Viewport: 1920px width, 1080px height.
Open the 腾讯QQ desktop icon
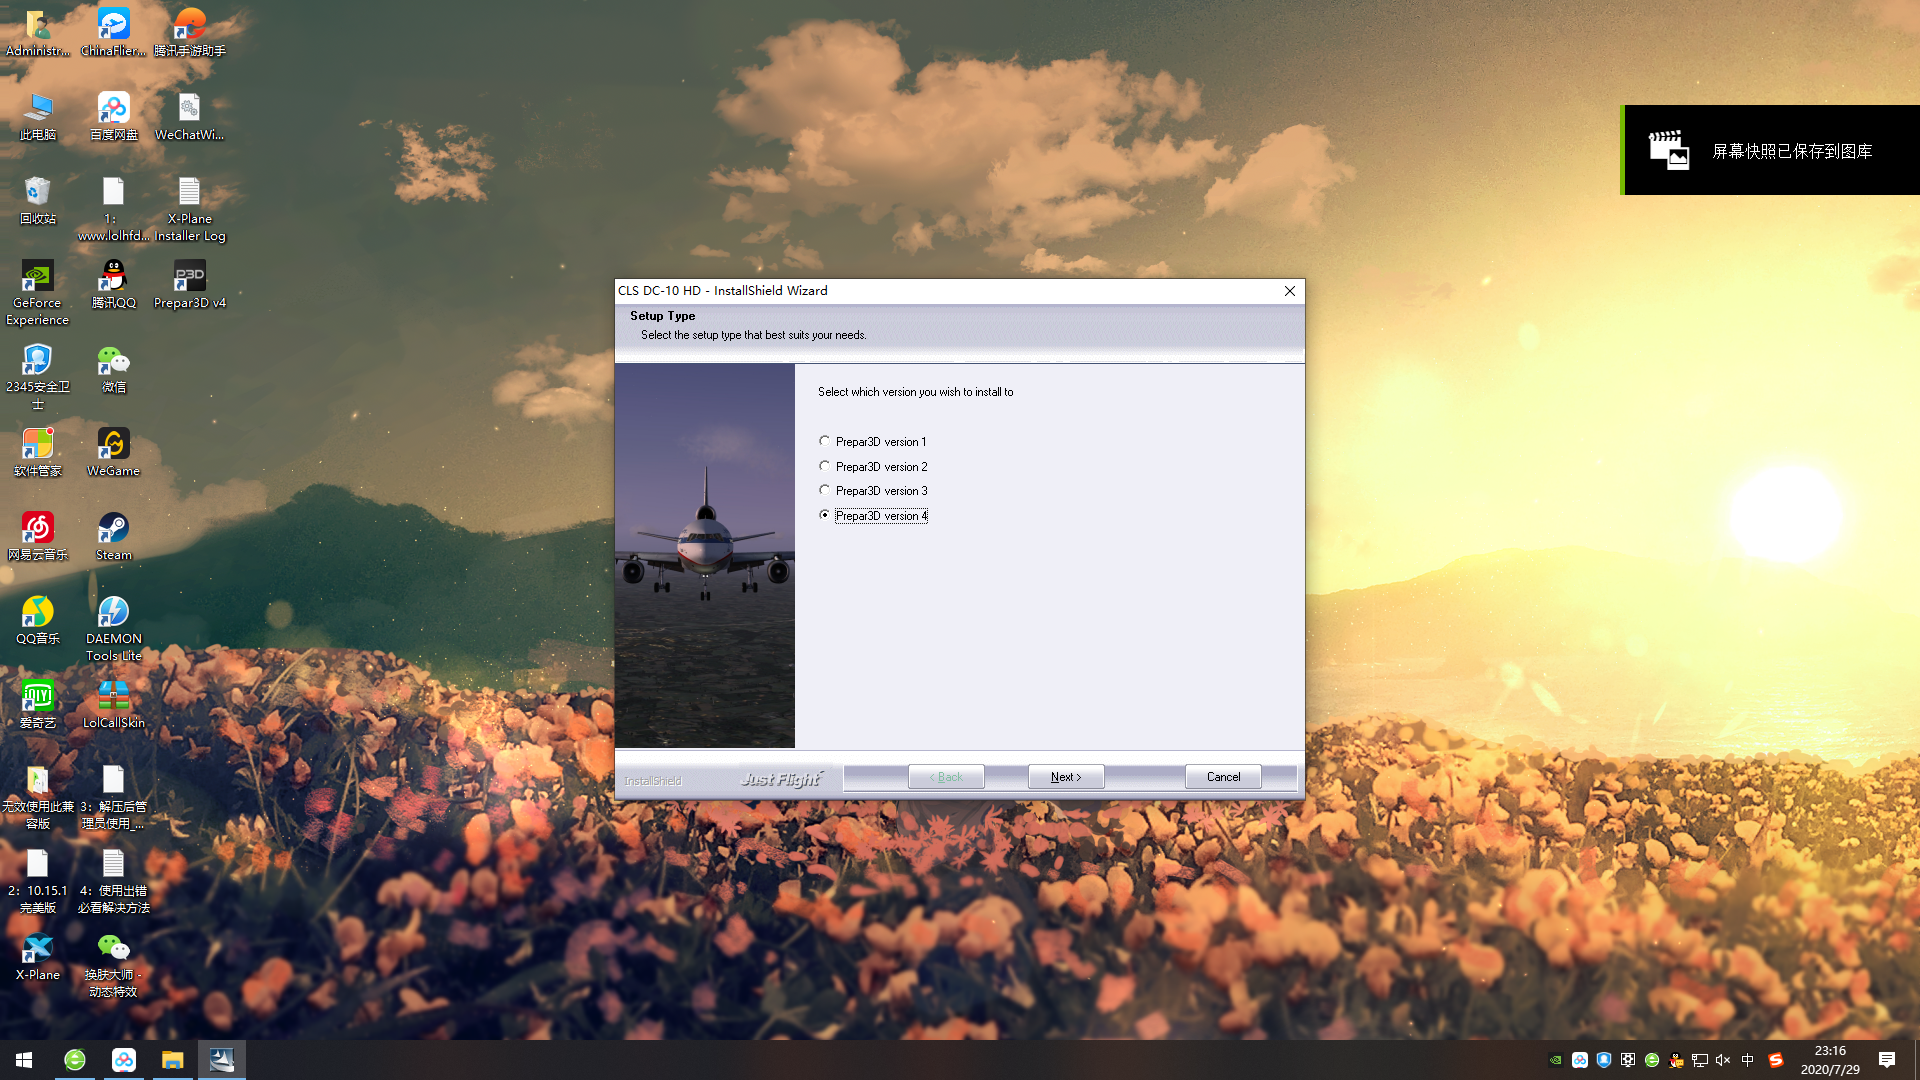pos(113,285)
